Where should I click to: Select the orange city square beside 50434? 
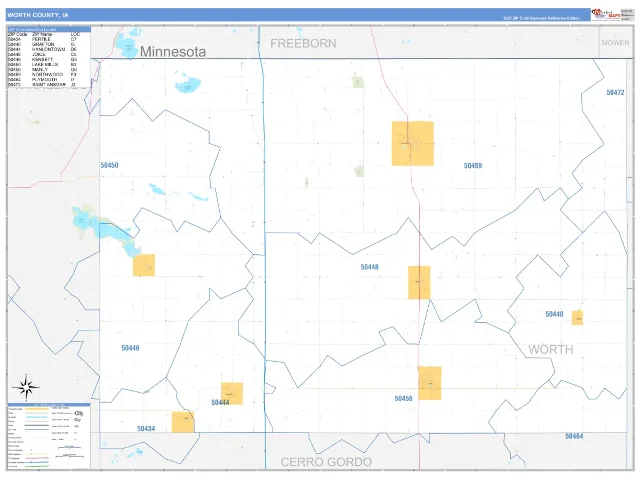point(183,422)
